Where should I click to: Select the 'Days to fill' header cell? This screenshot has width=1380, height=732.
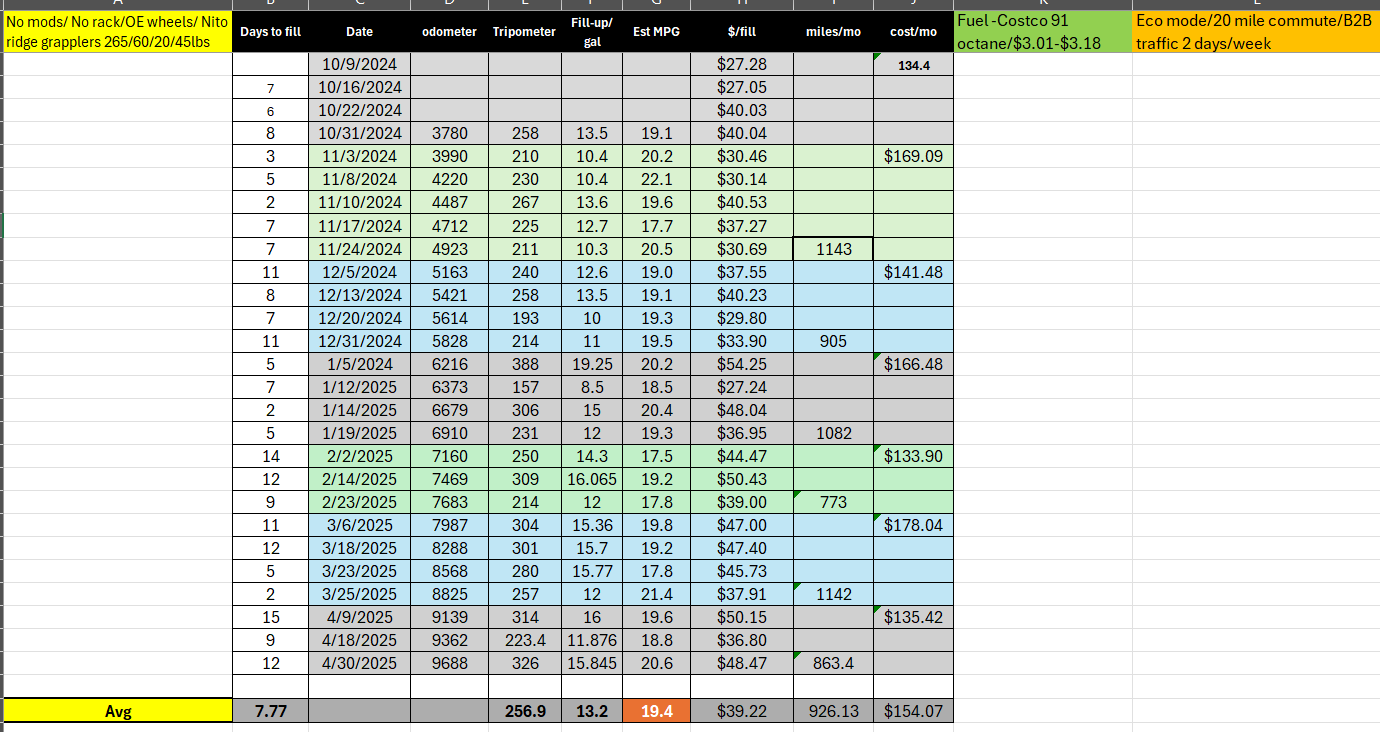pyautogui.click(x=270, y=32)
